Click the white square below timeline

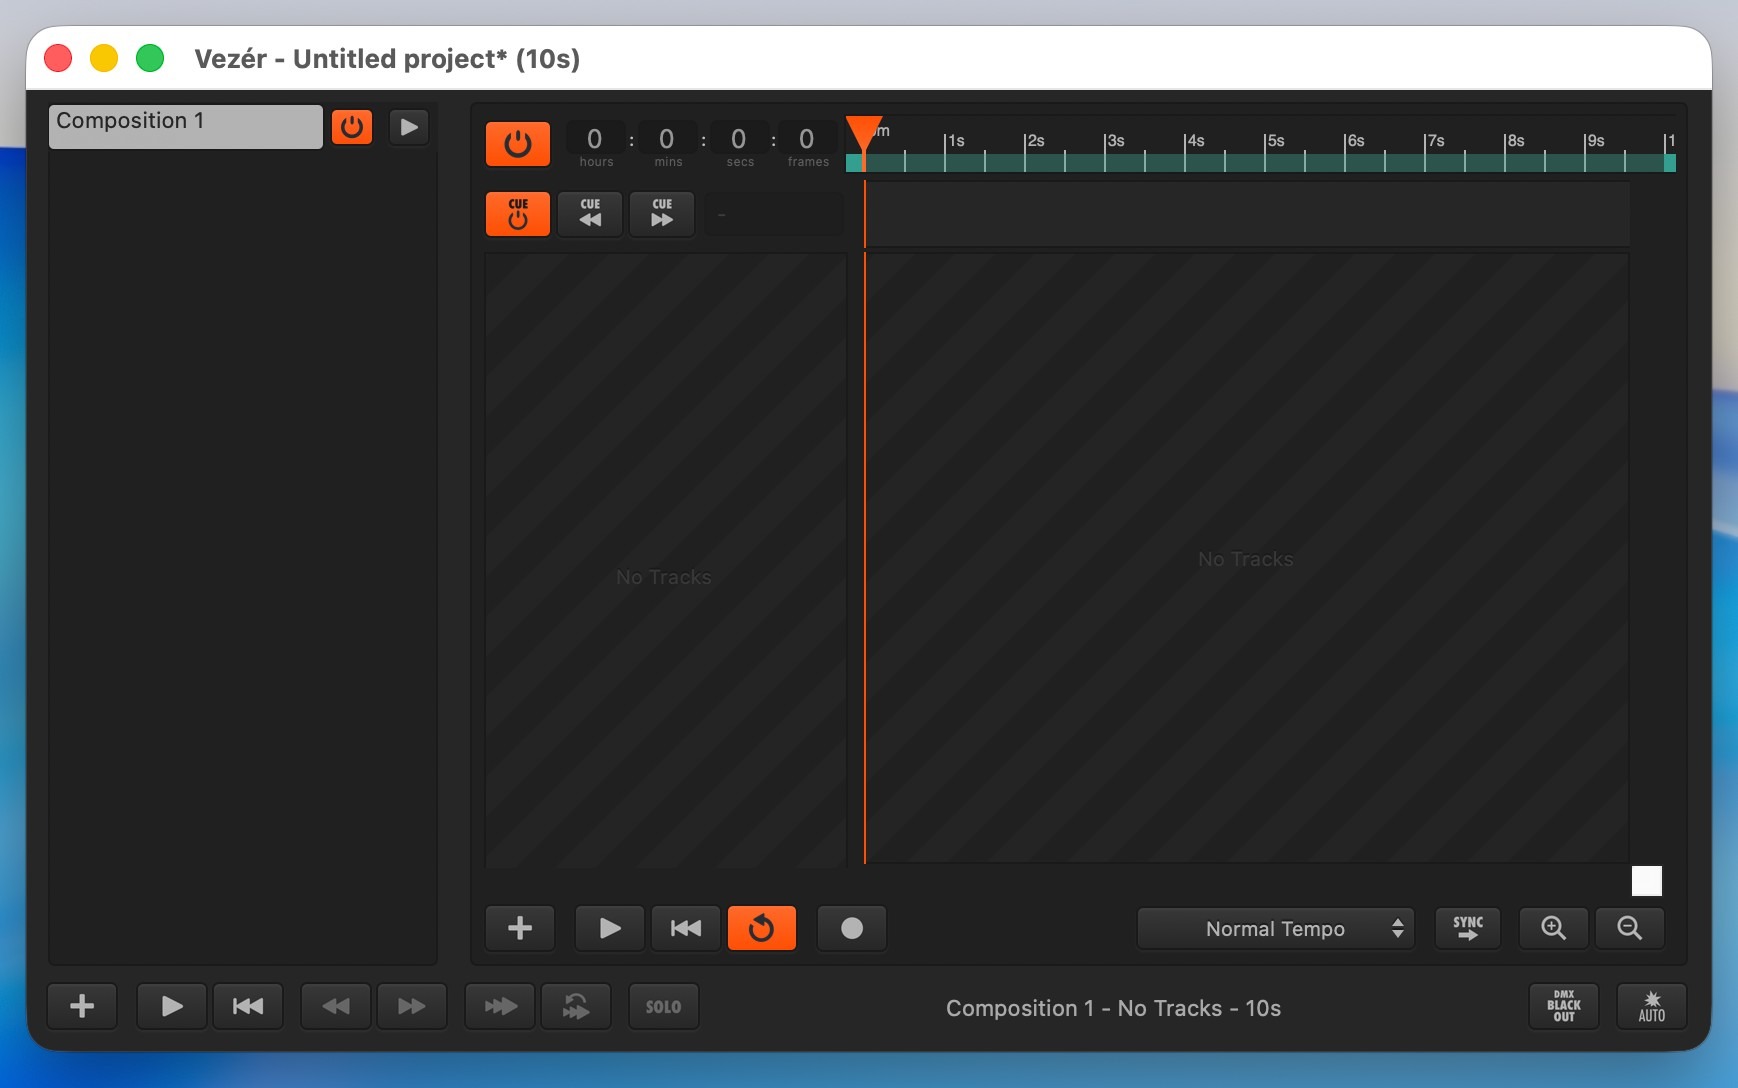pyautogui.click(x=1647, y=881)
